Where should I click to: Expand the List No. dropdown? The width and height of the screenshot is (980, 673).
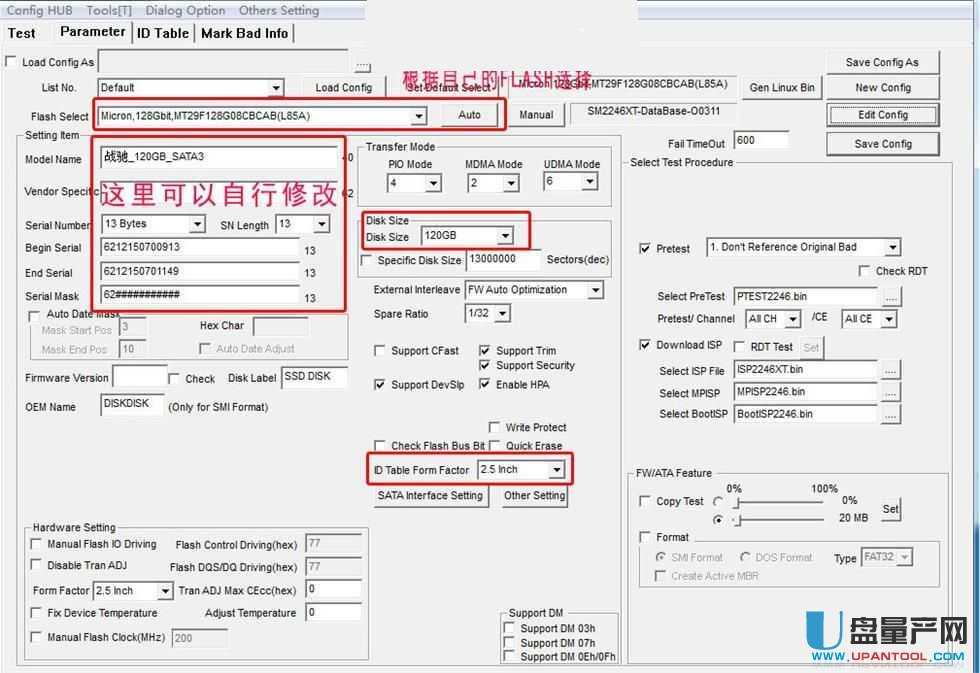point(276,87)
